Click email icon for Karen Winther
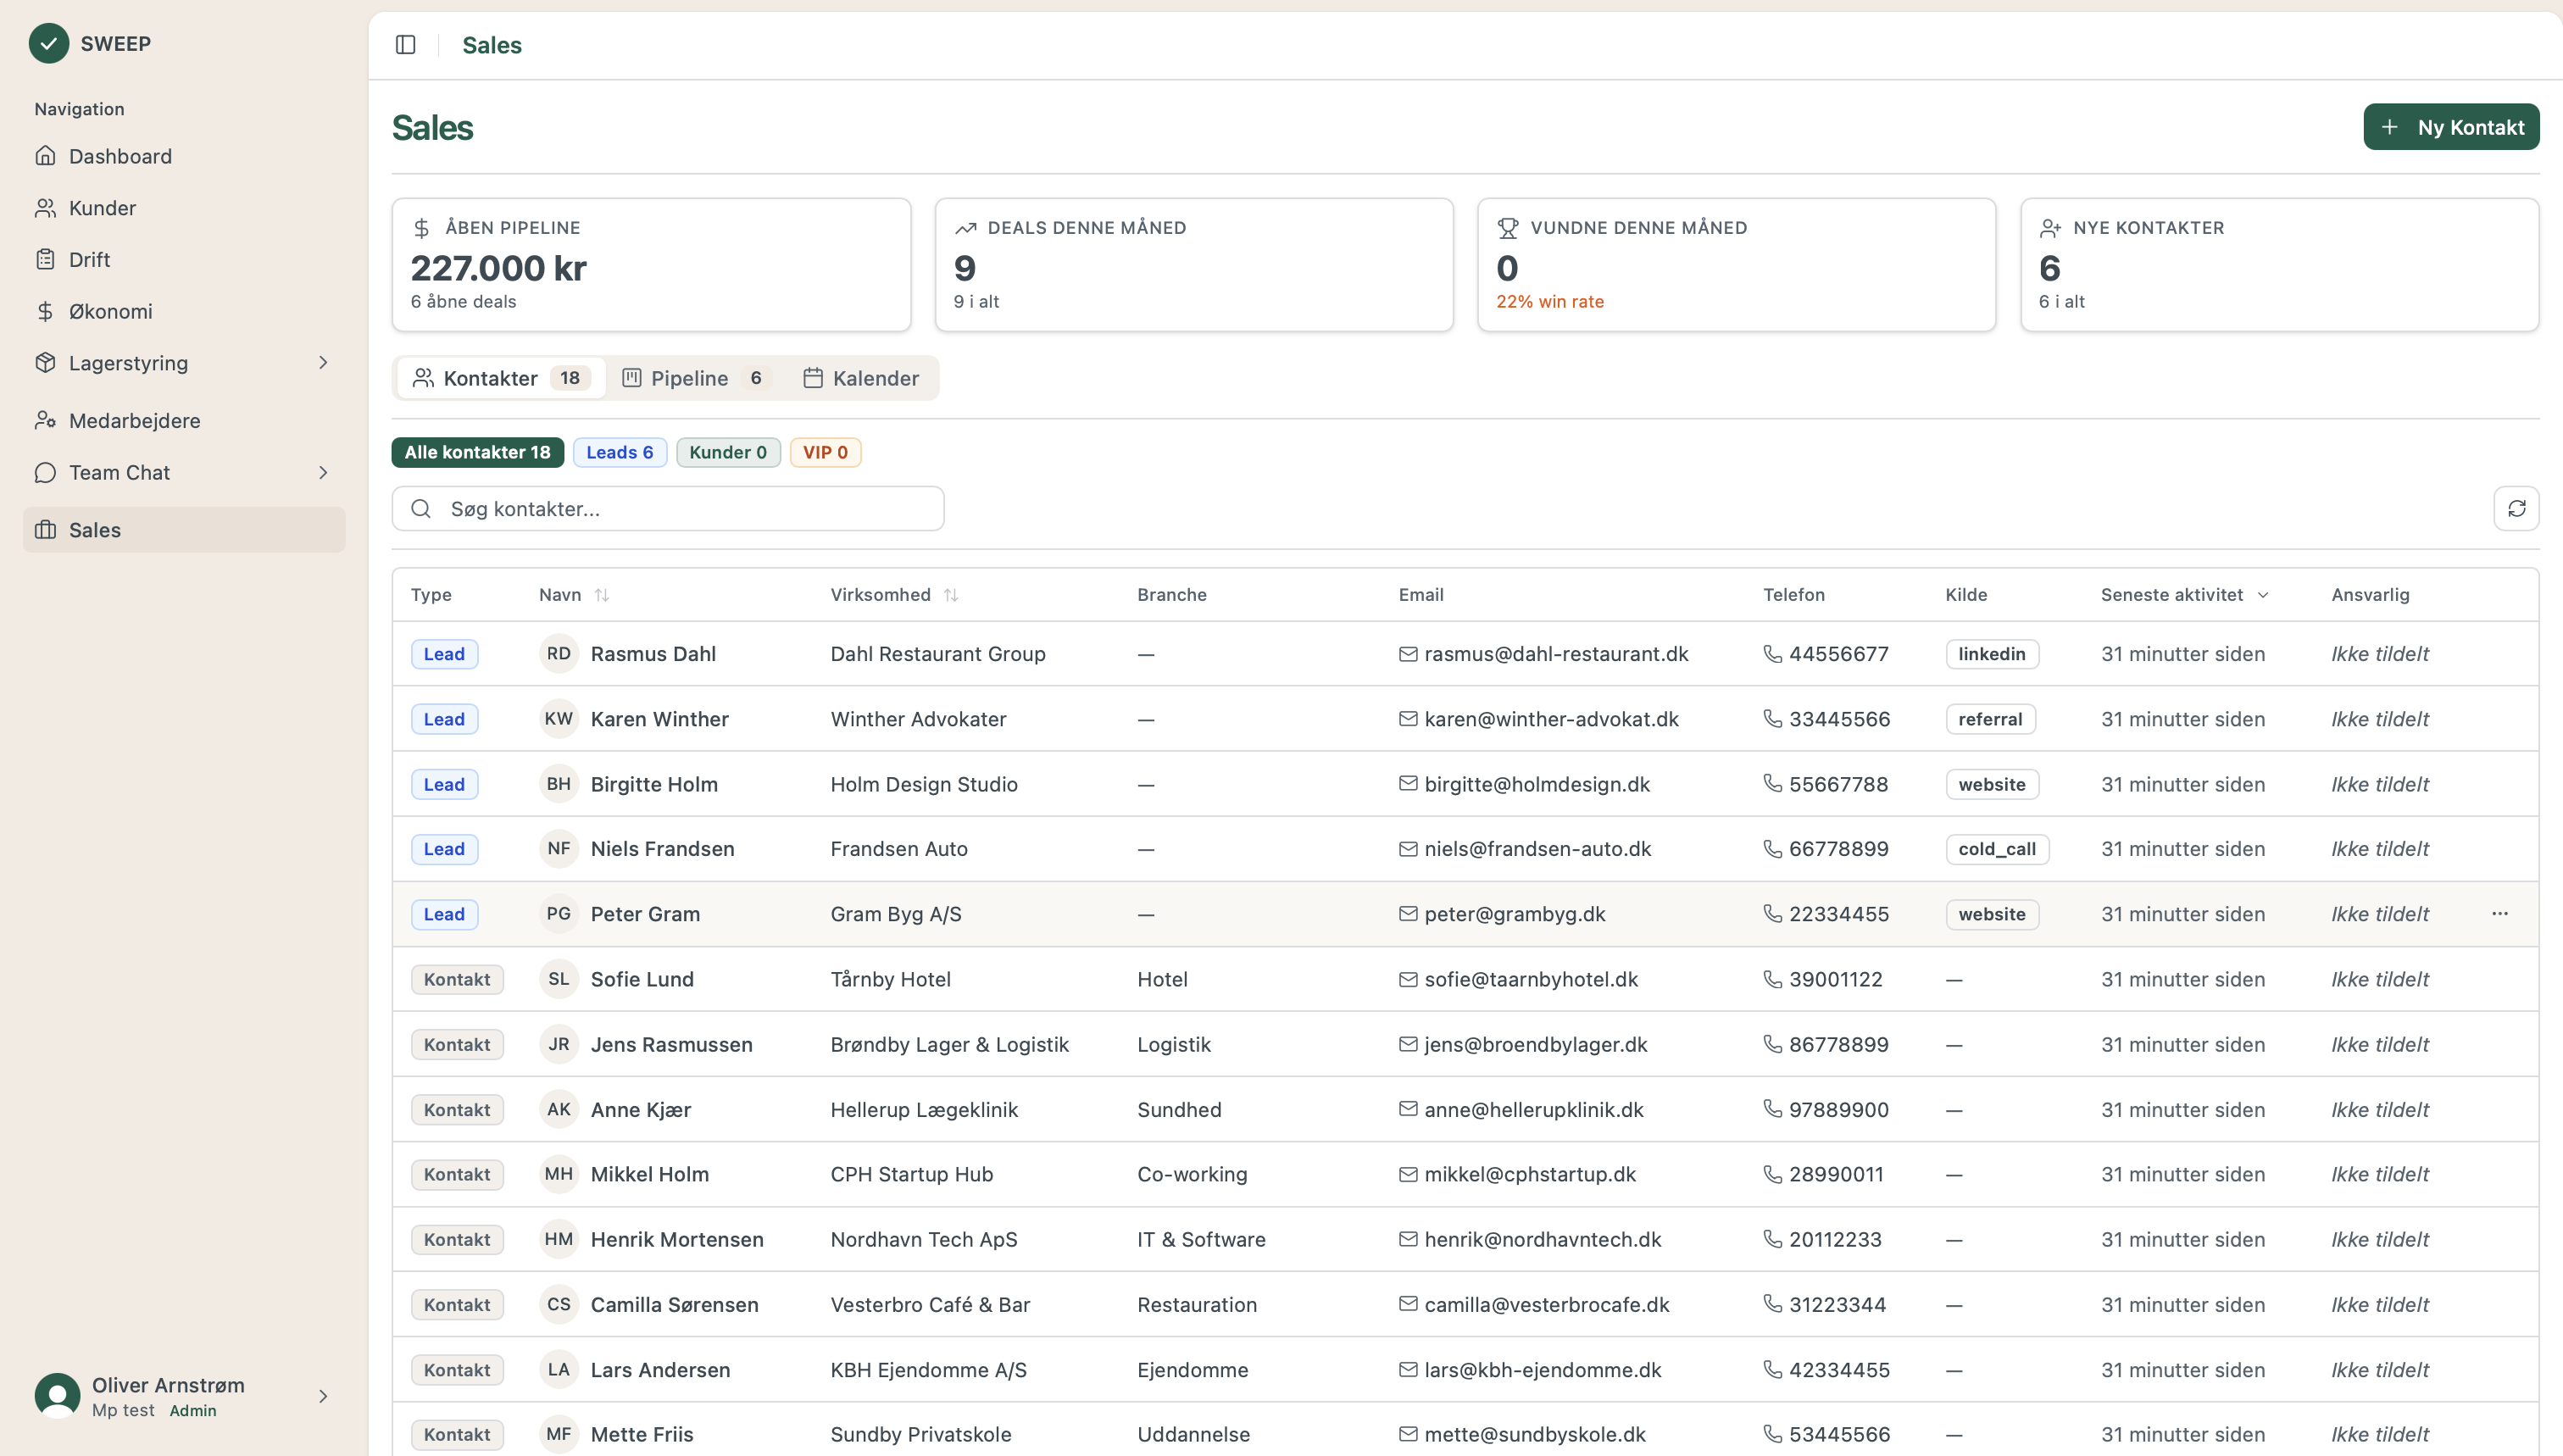The height and width of the screenshot is (1456, 2563). (1408, 719)
